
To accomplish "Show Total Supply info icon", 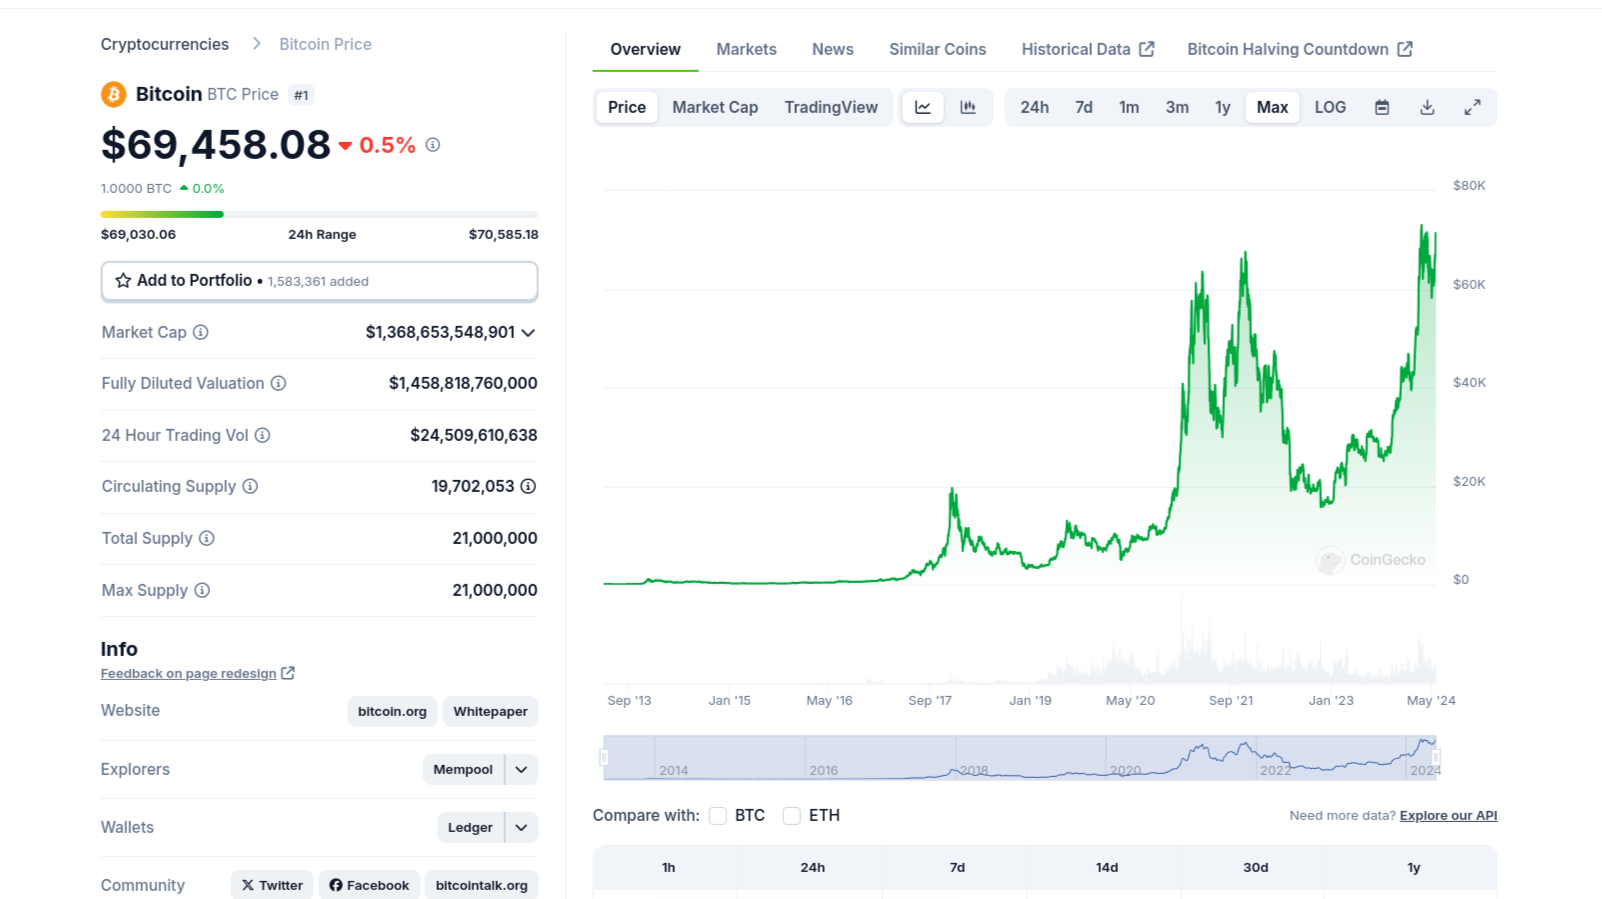I will click(x=207, y=538).
